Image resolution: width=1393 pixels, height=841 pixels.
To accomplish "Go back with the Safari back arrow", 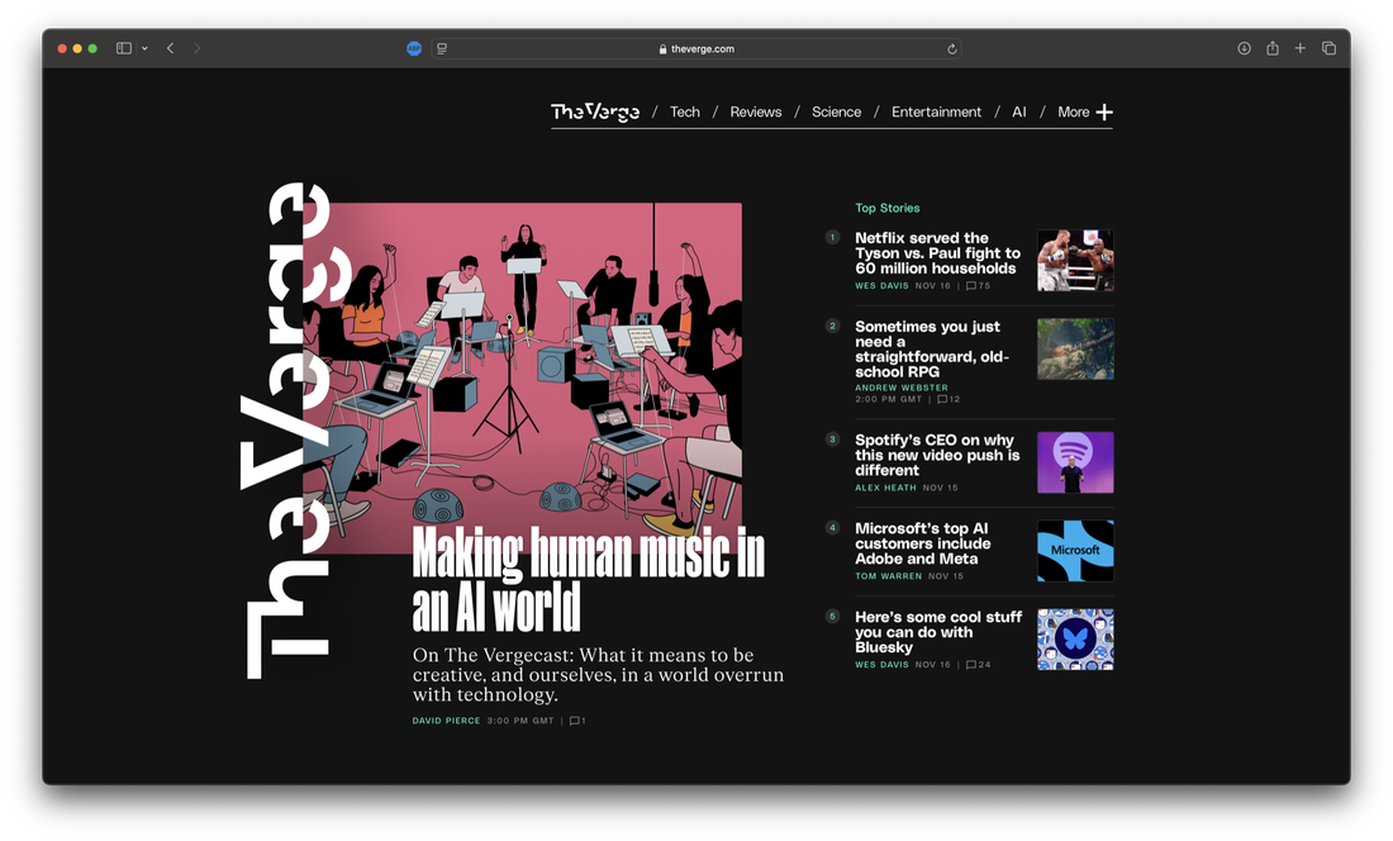I will pyautogui.click(x=170, y=48).
